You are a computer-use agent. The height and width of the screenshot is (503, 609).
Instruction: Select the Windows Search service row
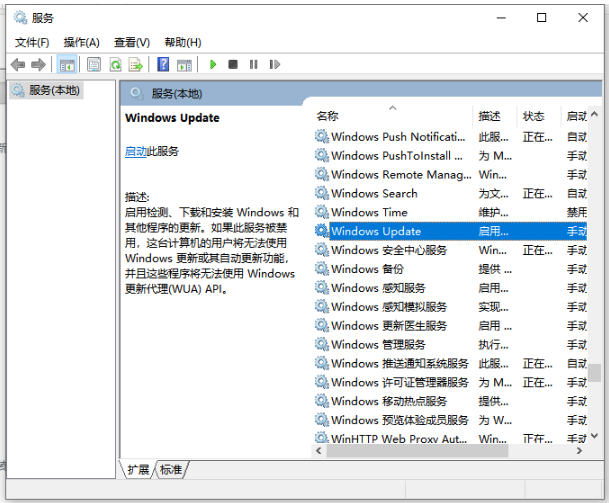tap(374, 193)
